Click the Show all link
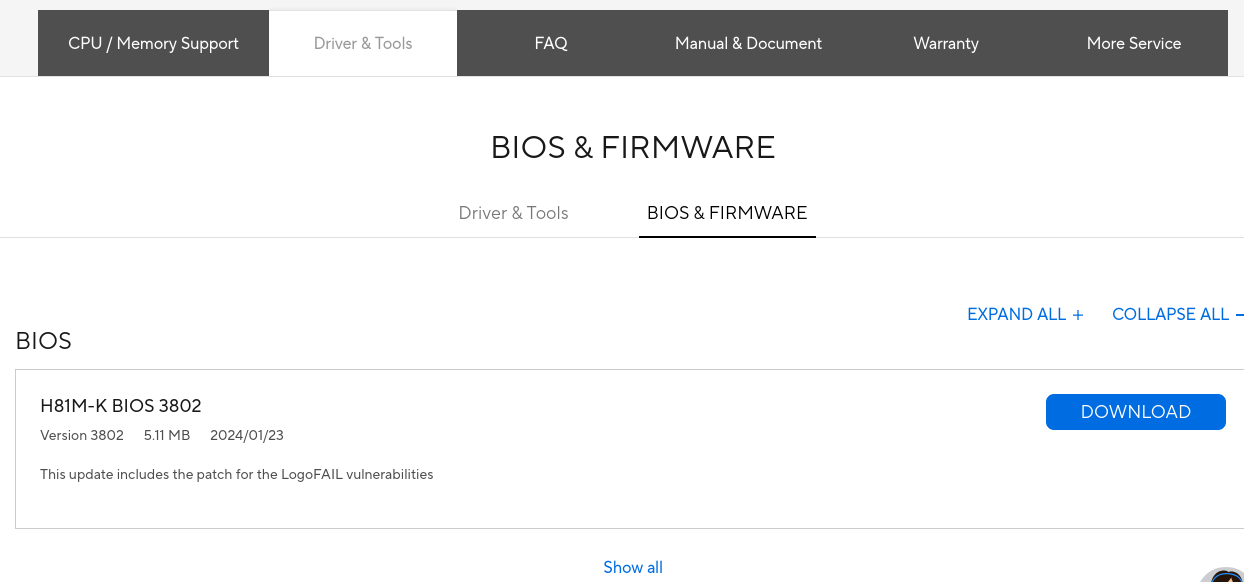Screen dimensions: 1244x582 [633, 567]
